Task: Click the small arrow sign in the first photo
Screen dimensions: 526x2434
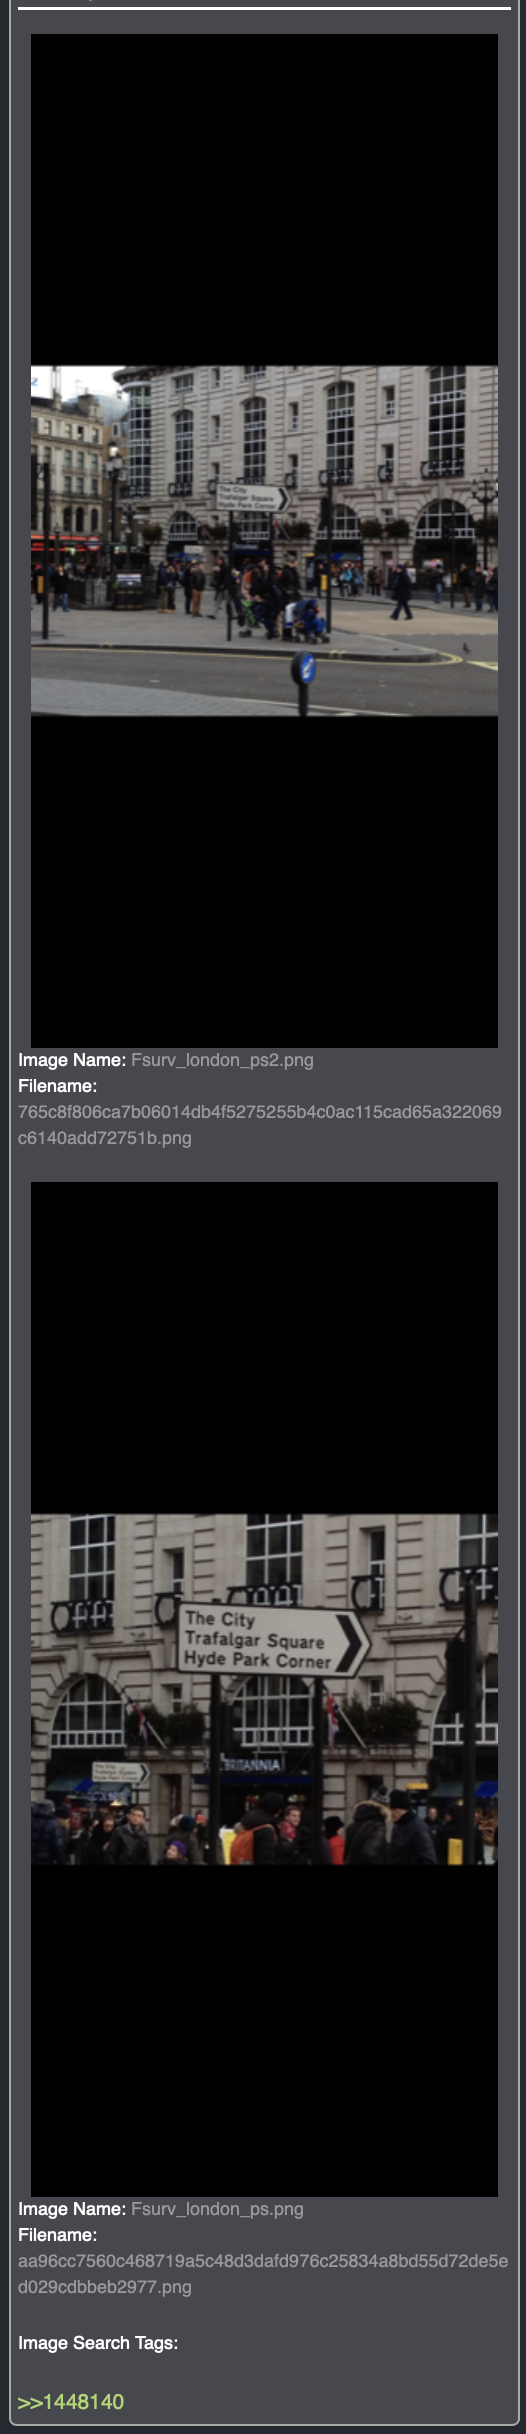Action: [x=251, y=497]
